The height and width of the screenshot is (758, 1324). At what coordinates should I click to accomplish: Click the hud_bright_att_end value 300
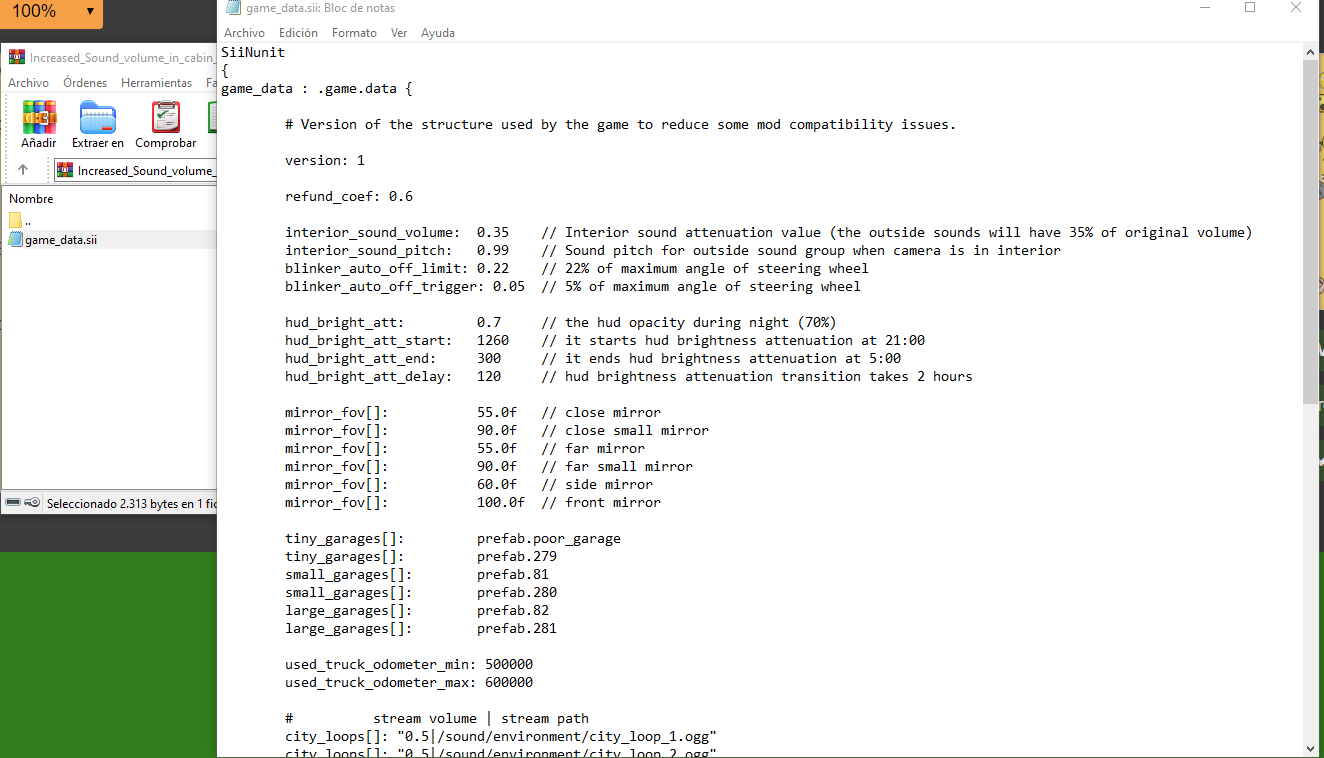pos(489,358)
